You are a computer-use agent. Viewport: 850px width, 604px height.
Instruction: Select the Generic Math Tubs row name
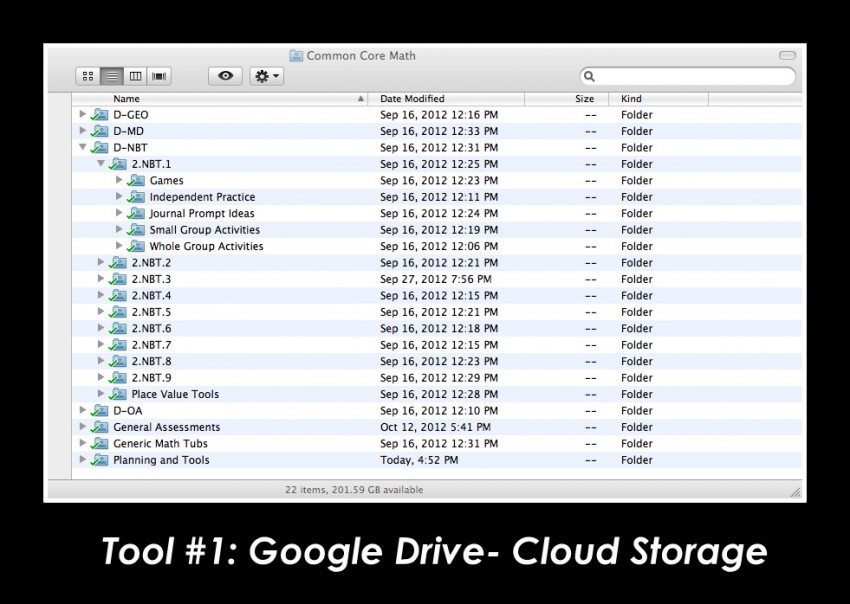[x=160, y=444]
